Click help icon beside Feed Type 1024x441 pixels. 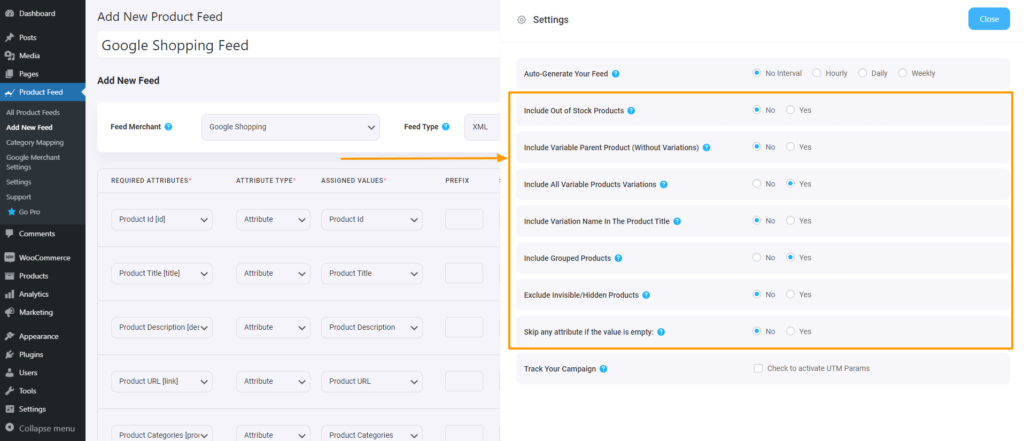445,127
